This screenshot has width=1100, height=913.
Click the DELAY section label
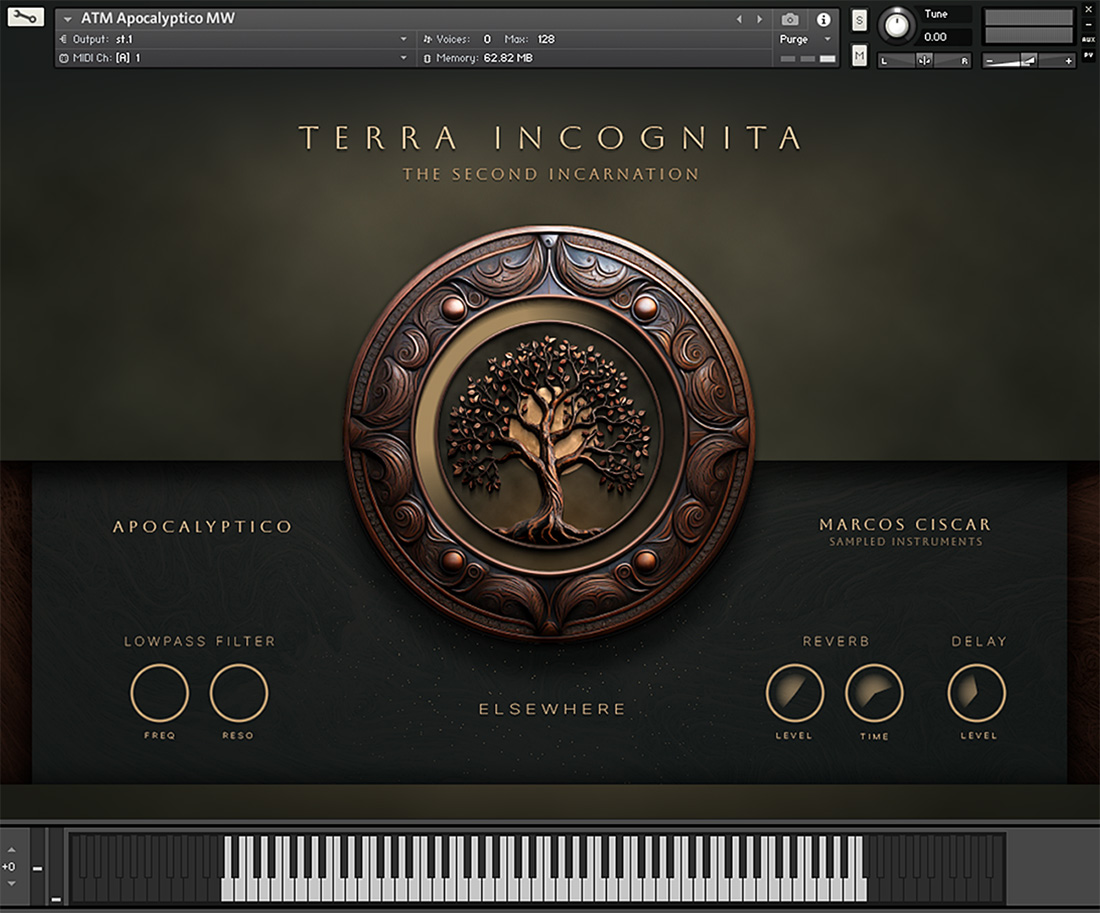[979, 641]
